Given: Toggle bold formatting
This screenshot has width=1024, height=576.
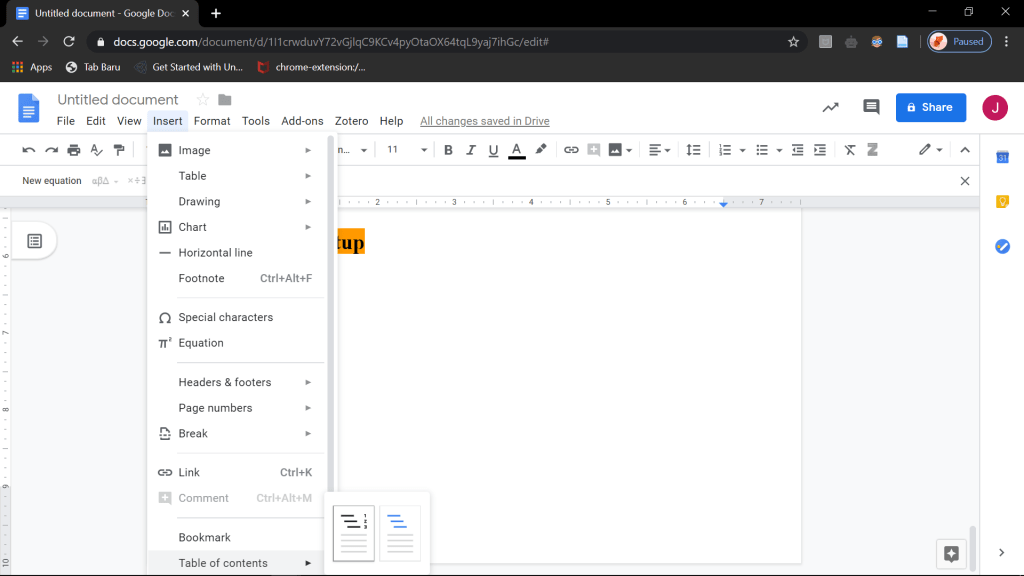Looking at the screenshot, I should click(x=448, y=150).
